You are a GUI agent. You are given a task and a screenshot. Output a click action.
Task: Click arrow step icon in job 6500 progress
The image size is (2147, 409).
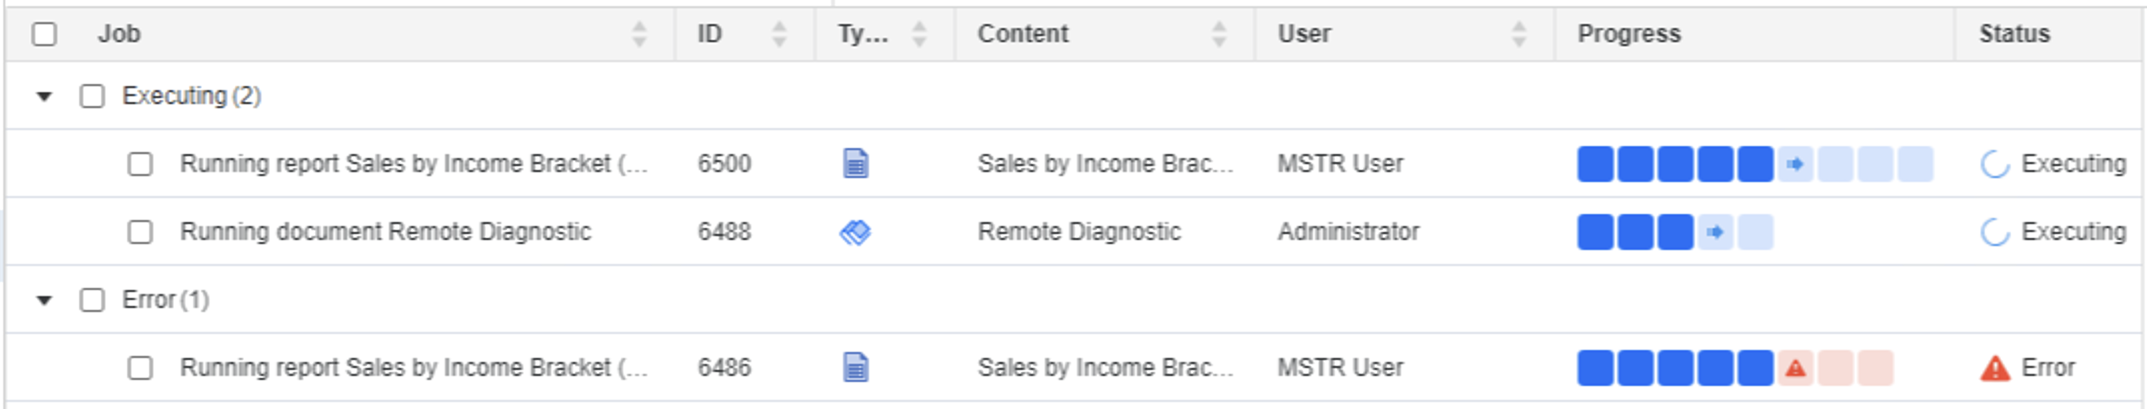(1795, 164)
